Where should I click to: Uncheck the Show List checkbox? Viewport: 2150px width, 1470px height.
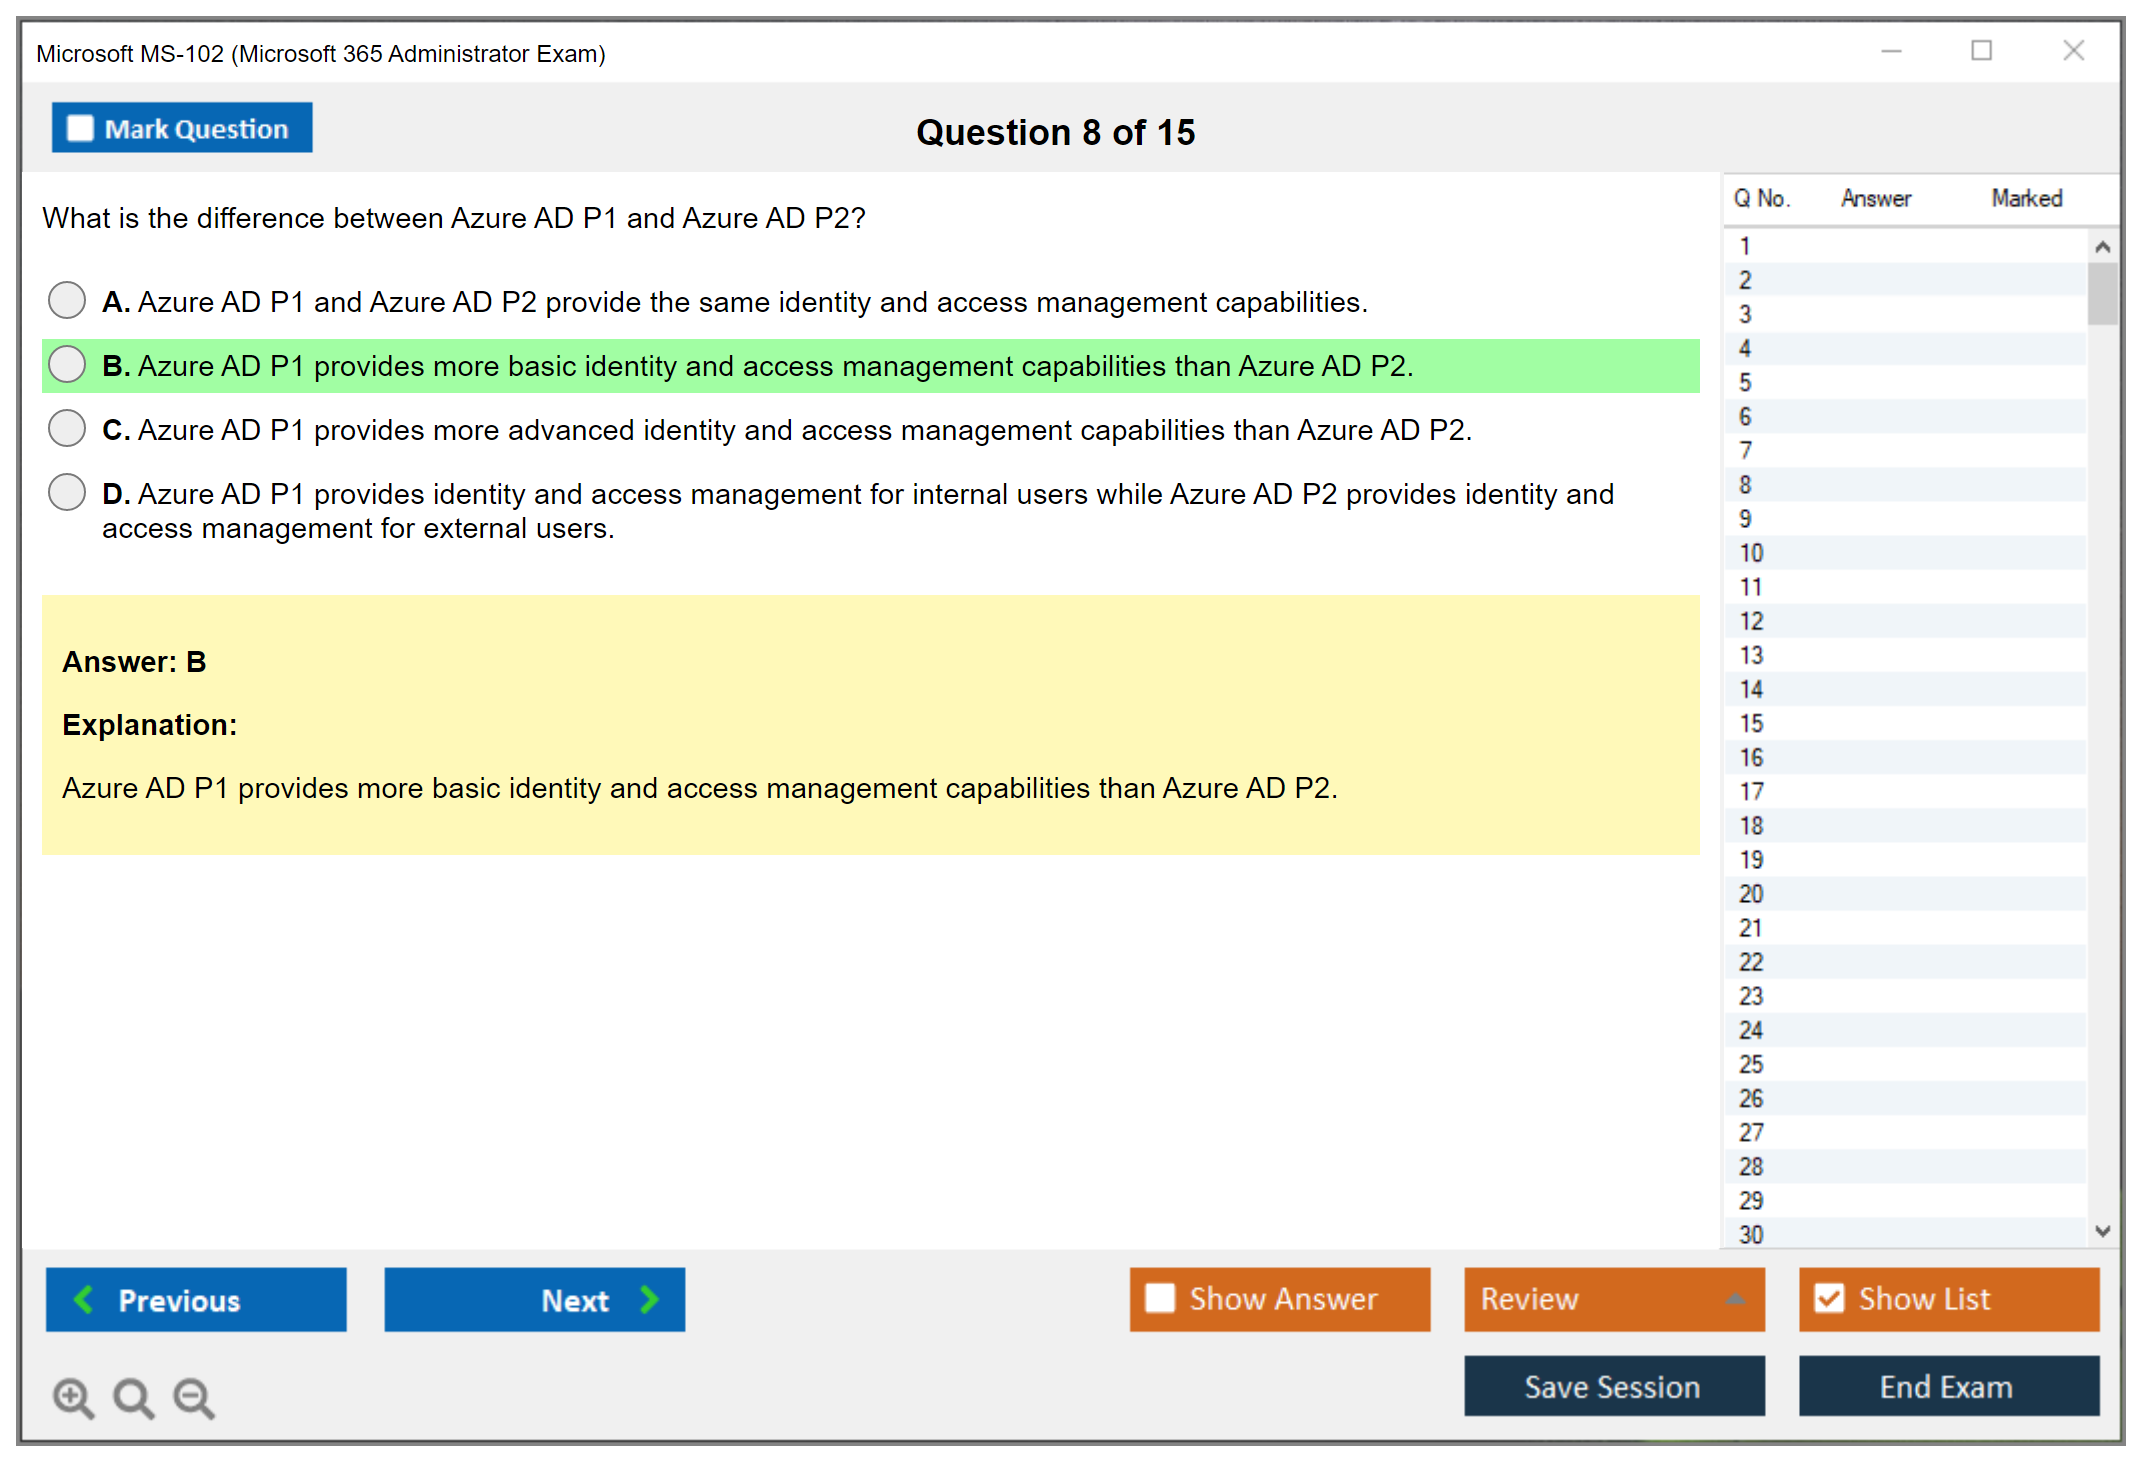click(1829, 1298)
